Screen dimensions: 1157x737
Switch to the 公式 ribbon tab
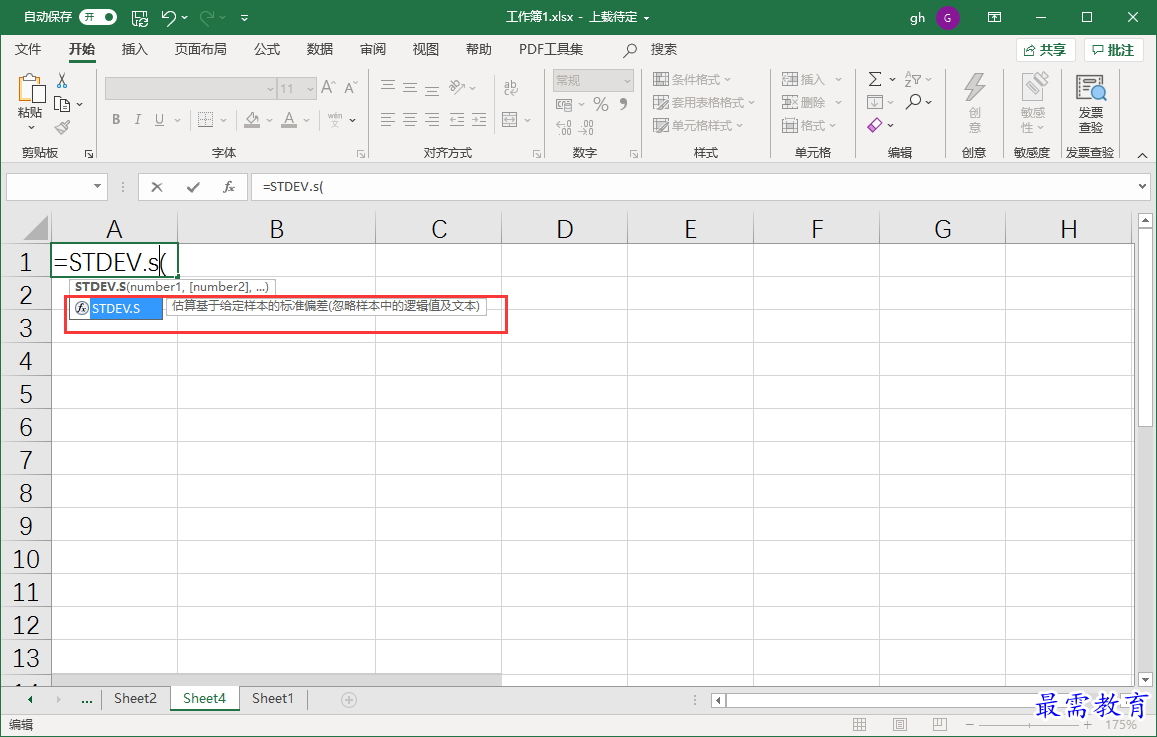click(x=266, y=49)
